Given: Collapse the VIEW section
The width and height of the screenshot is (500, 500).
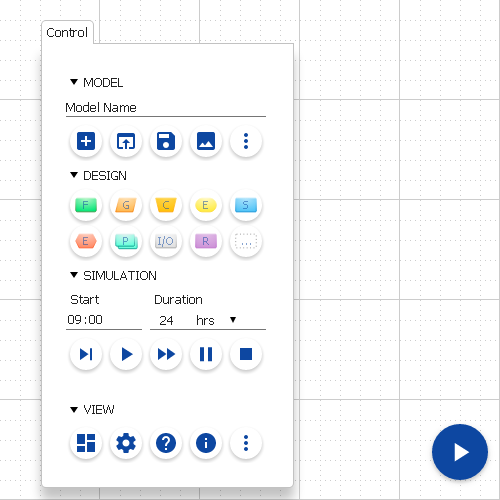Looking at the screenshot, I should (74, 409).
